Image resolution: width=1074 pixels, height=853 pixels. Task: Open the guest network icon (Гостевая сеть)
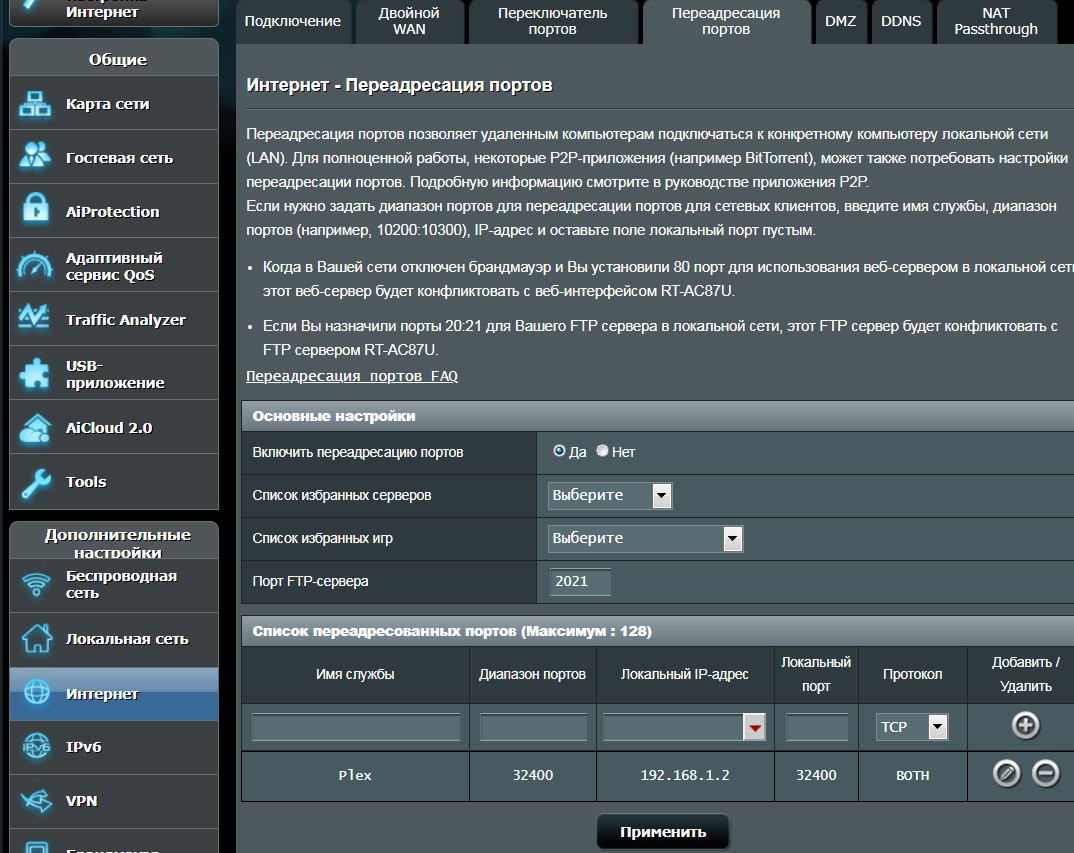[x=36, y=157]
